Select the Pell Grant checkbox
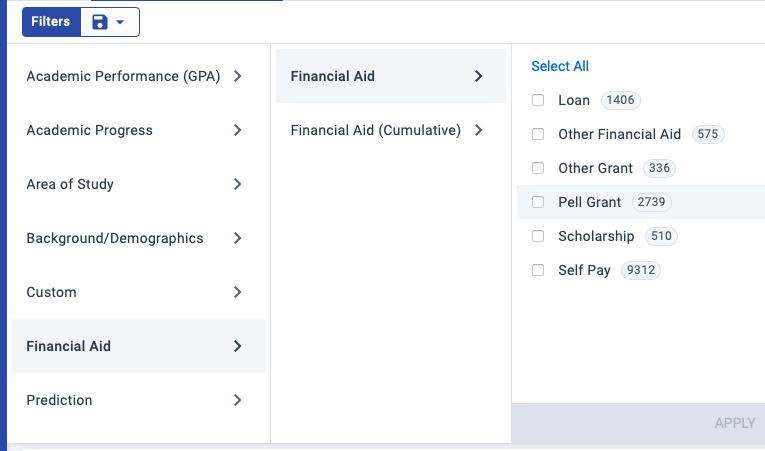The height and width of the screenshot is (451, 765). click(x=538, y=202)
